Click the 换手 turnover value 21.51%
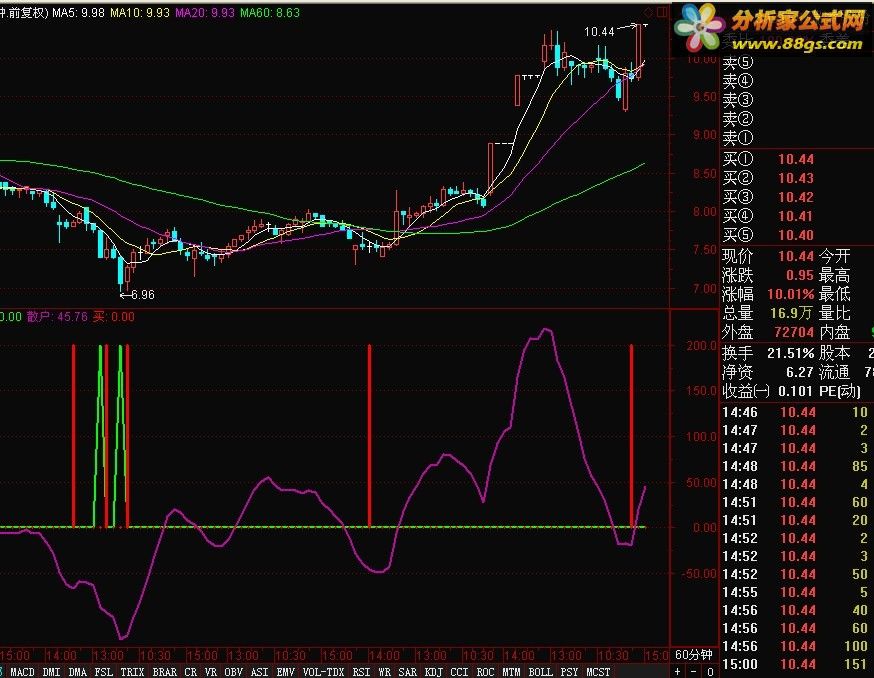 [791, 353]
